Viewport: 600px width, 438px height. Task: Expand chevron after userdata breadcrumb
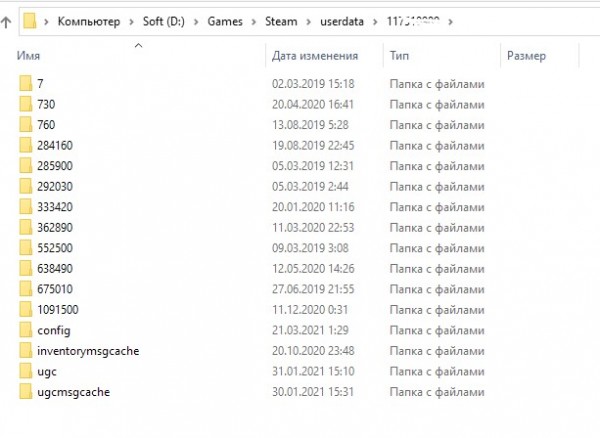click(x=375, y=22)
